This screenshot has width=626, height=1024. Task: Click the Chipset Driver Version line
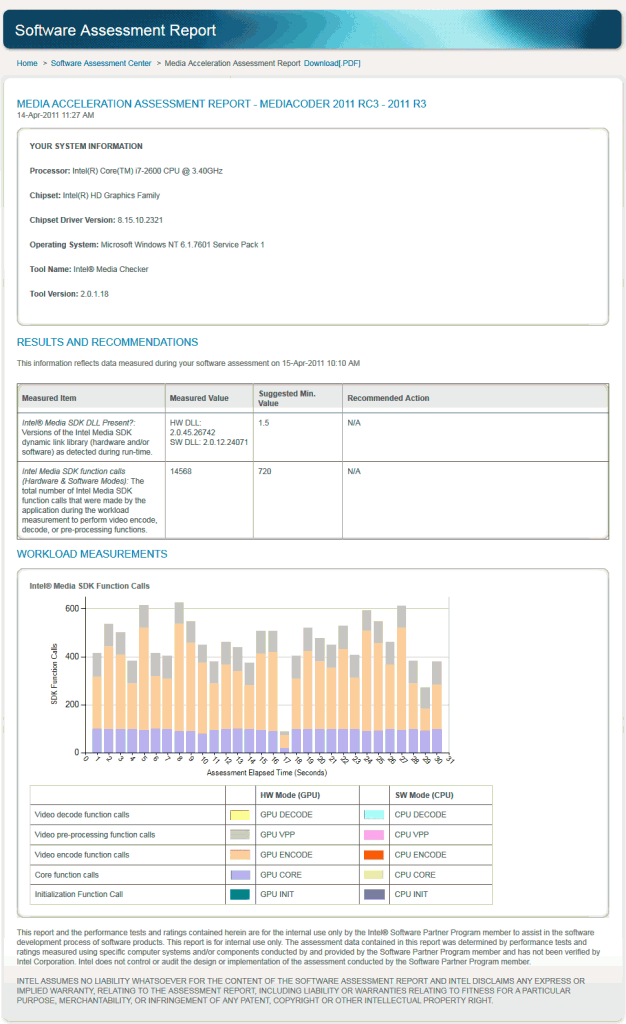(96, 220)
